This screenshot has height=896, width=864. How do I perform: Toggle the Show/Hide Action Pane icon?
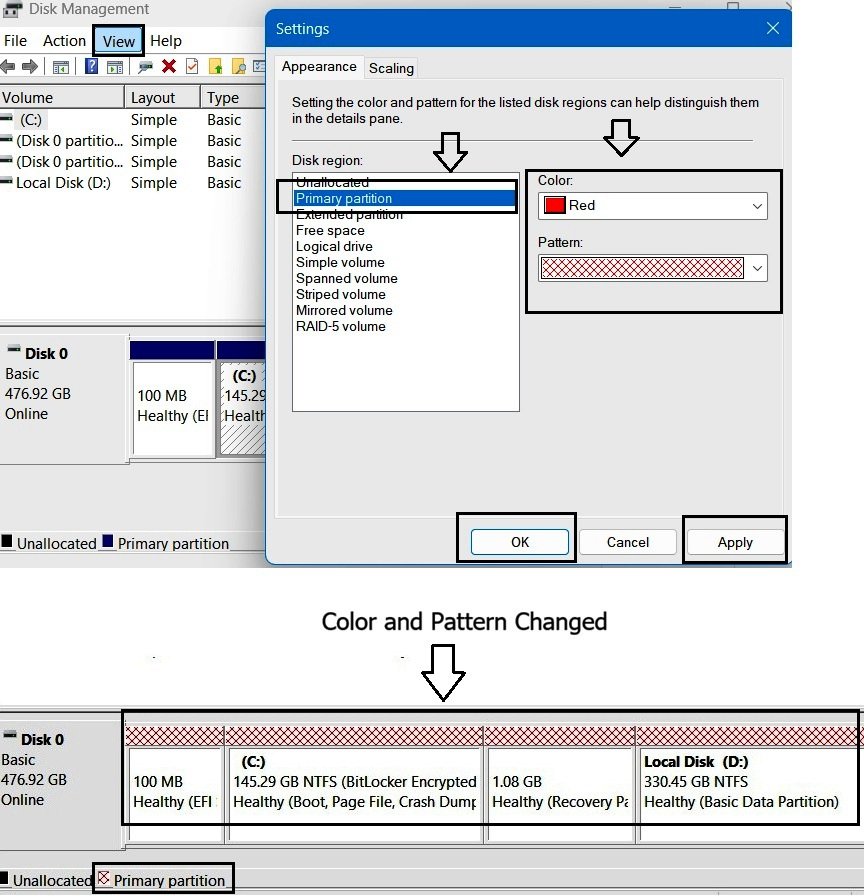pos(115,67)
